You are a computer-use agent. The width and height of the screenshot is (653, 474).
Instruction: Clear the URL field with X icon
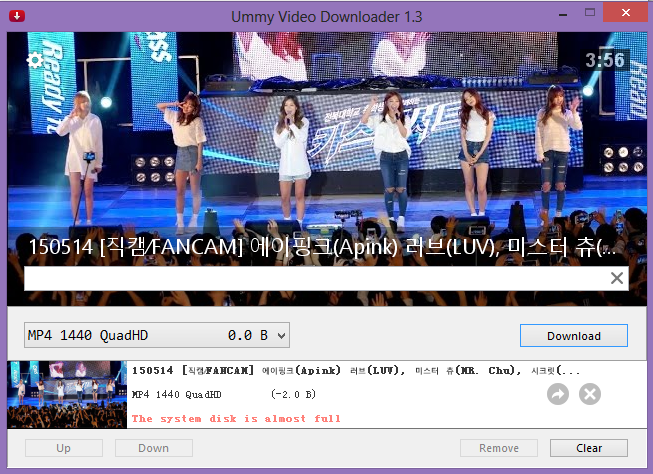[617, 278]
